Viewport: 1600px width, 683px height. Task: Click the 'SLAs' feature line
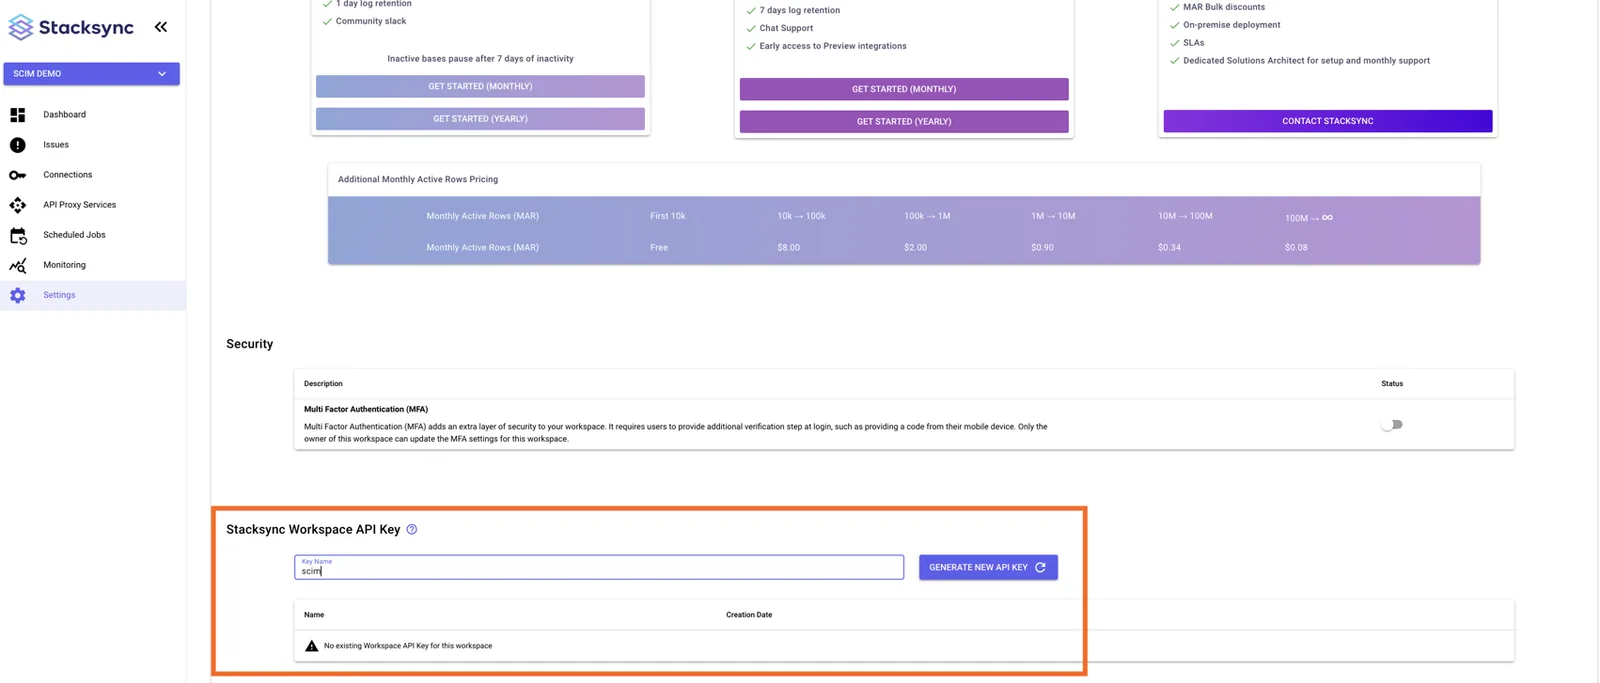[1194, 43]
